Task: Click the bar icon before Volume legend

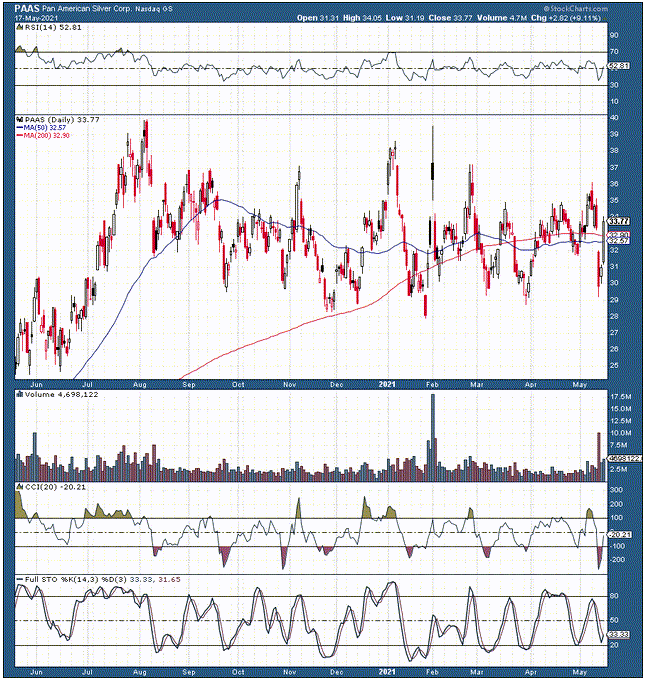Action: (20, 394)
